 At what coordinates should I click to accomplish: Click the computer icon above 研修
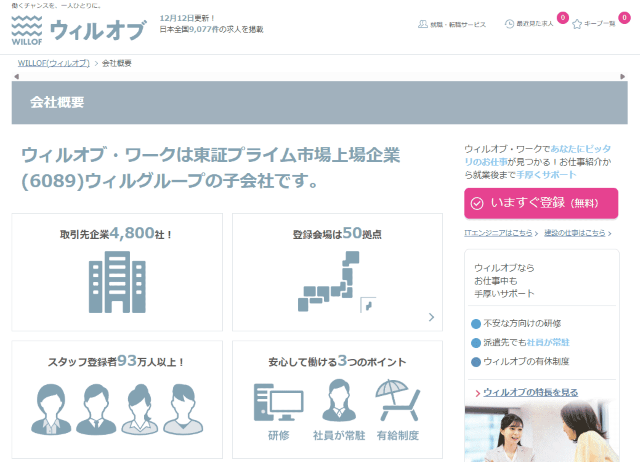pos(278,402)
